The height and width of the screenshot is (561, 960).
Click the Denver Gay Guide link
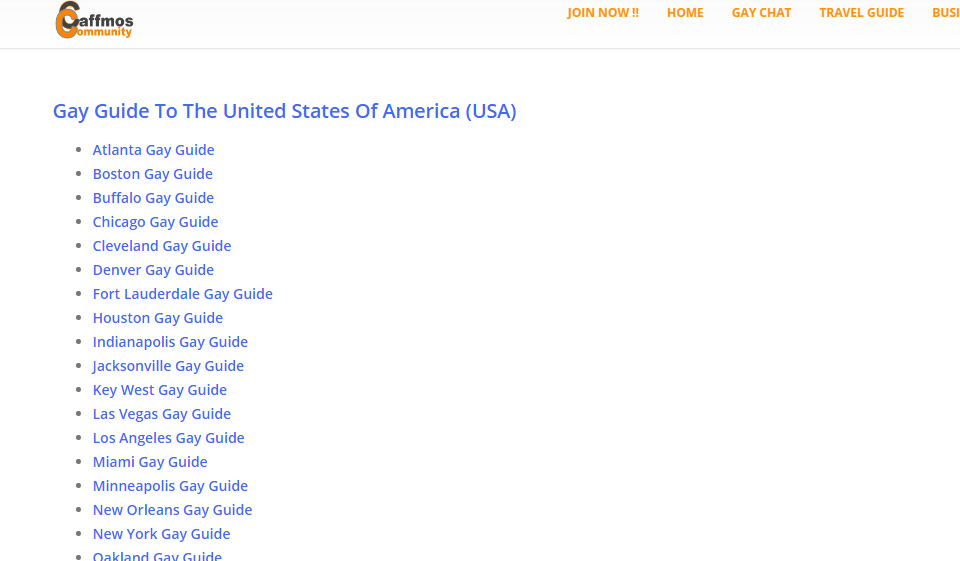point(153,270)
